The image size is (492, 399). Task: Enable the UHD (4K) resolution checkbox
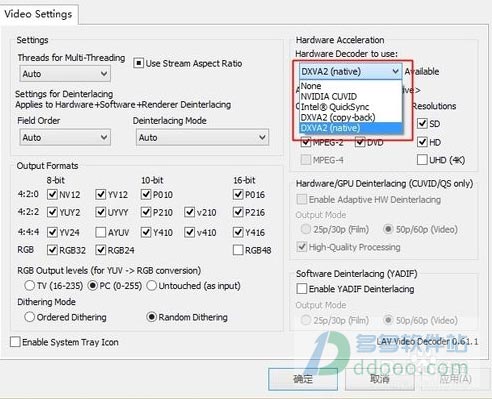pyautogui.click(x=422, y=160)
